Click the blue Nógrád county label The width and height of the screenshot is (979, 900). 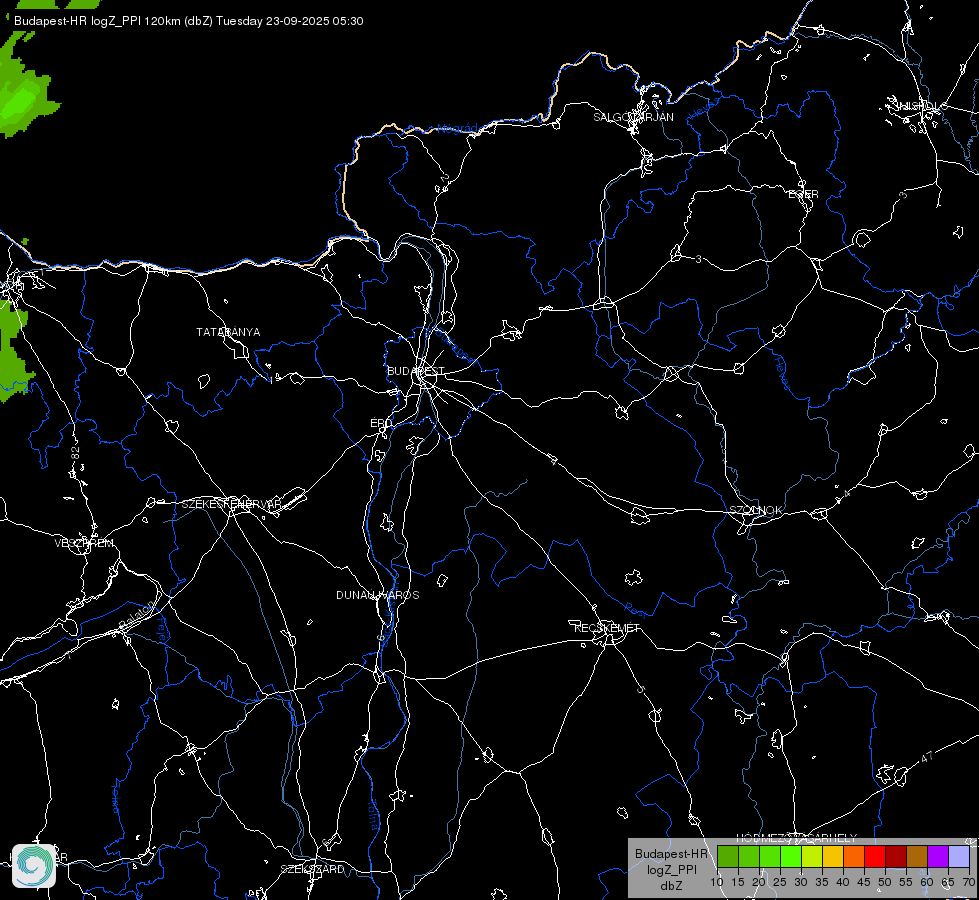point(457,129)
